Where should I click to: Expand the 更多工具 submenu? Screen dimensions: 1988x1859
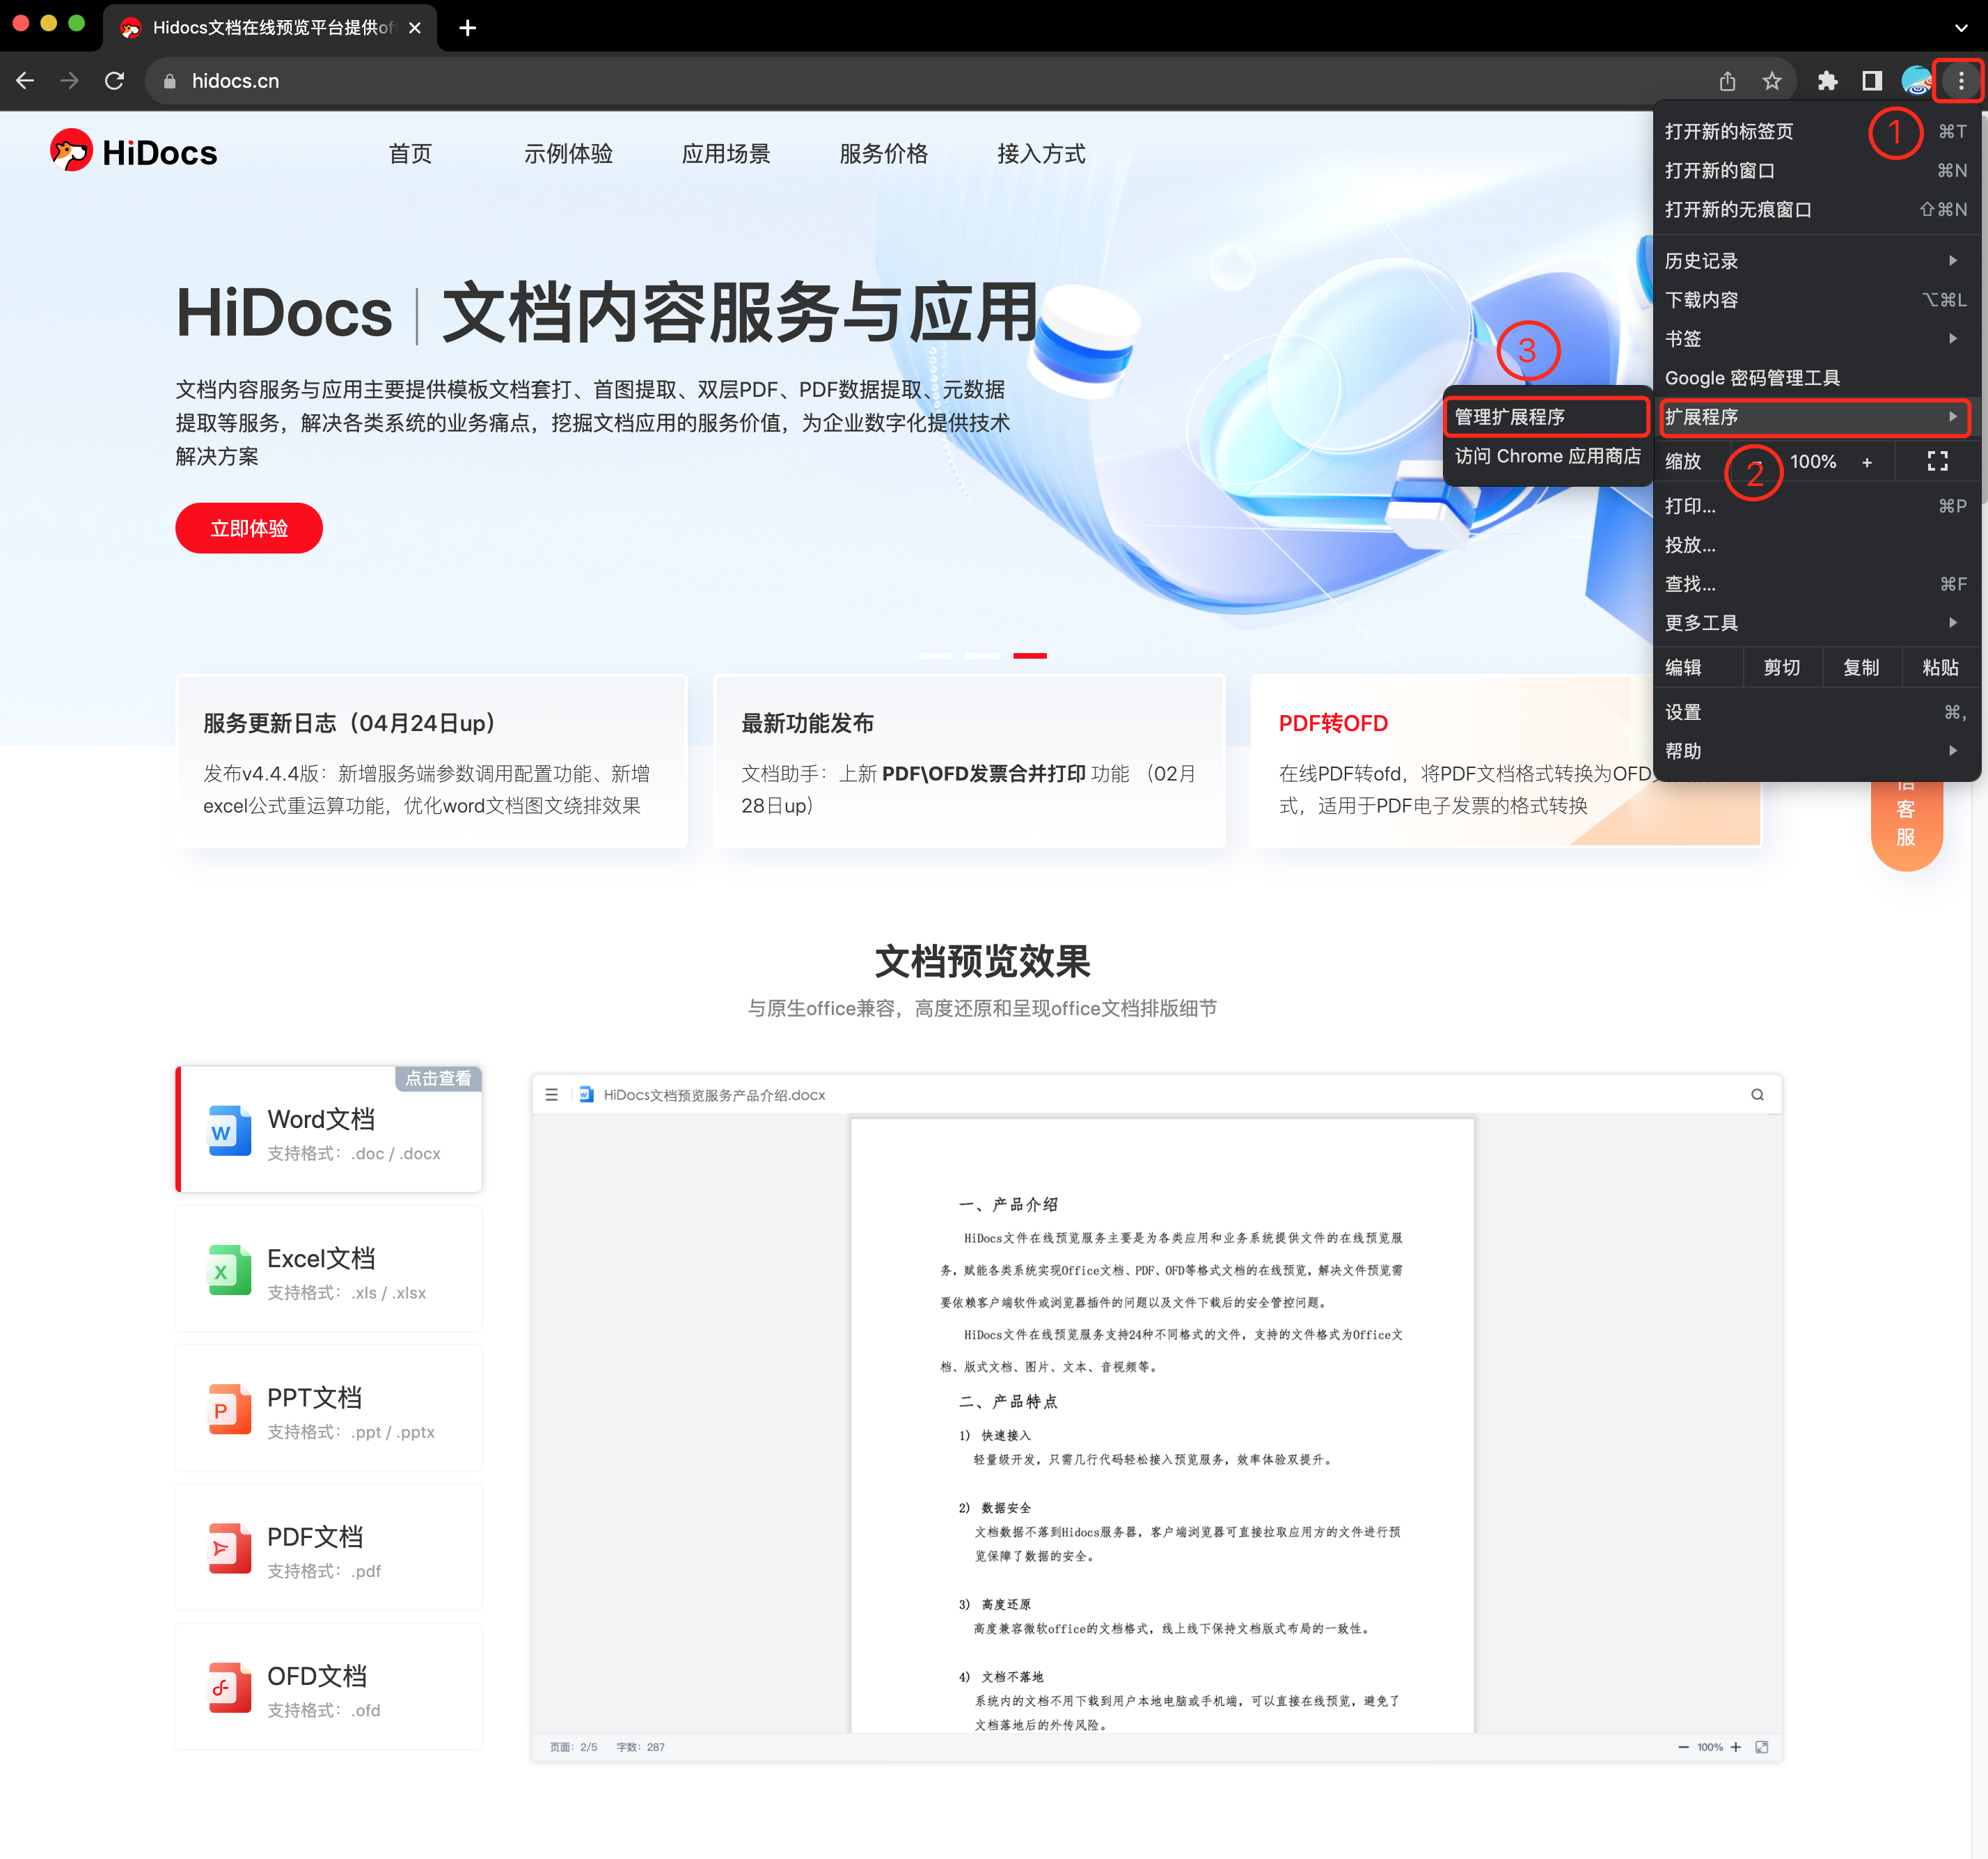1816,623
